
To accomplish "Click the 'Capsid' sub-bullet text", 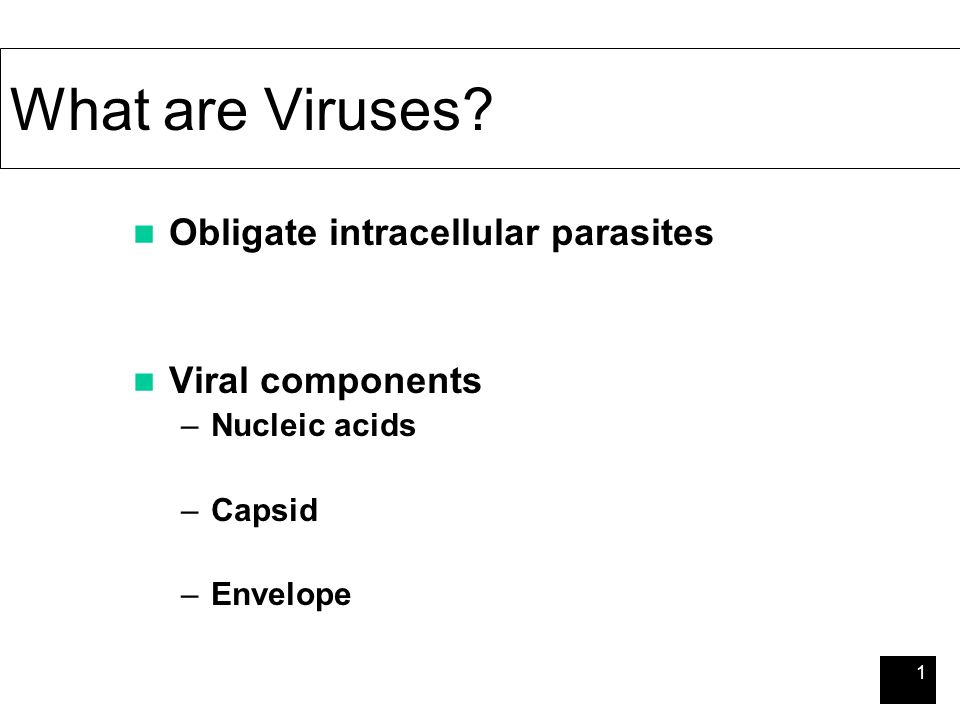I will 264,511.
